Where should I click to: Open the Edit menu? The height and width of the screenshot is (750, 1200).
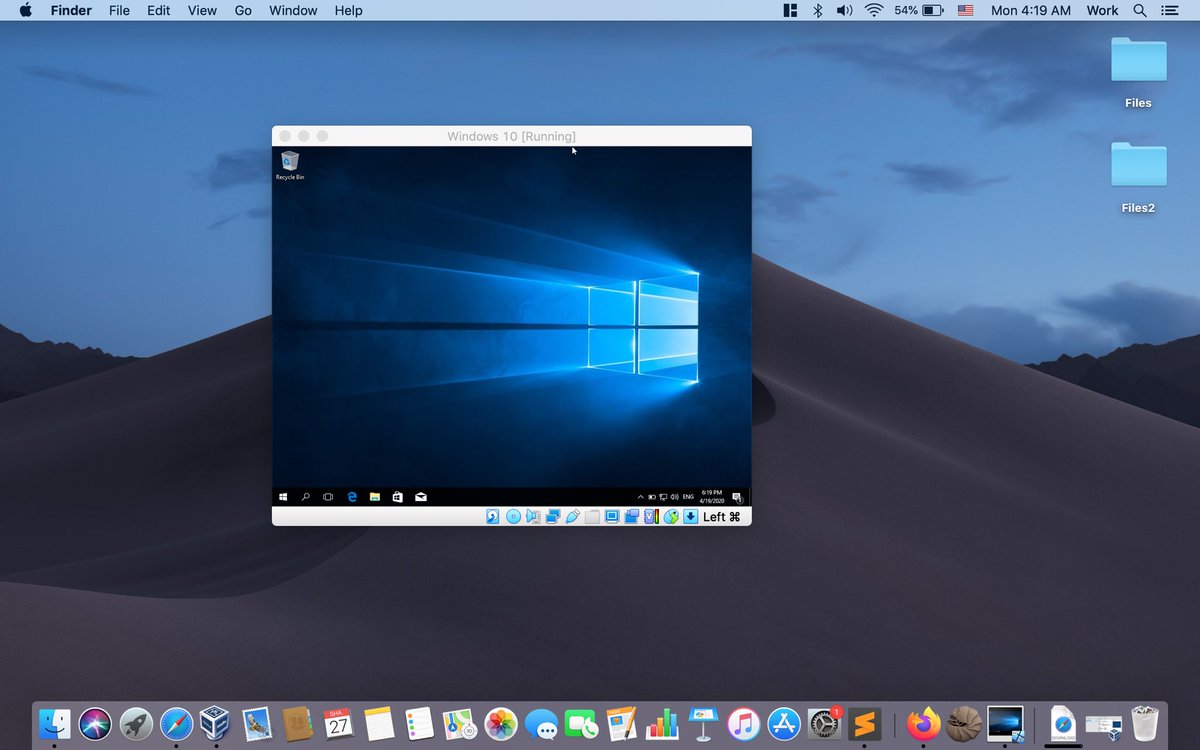pyautogui.click(x=158, y=10)
